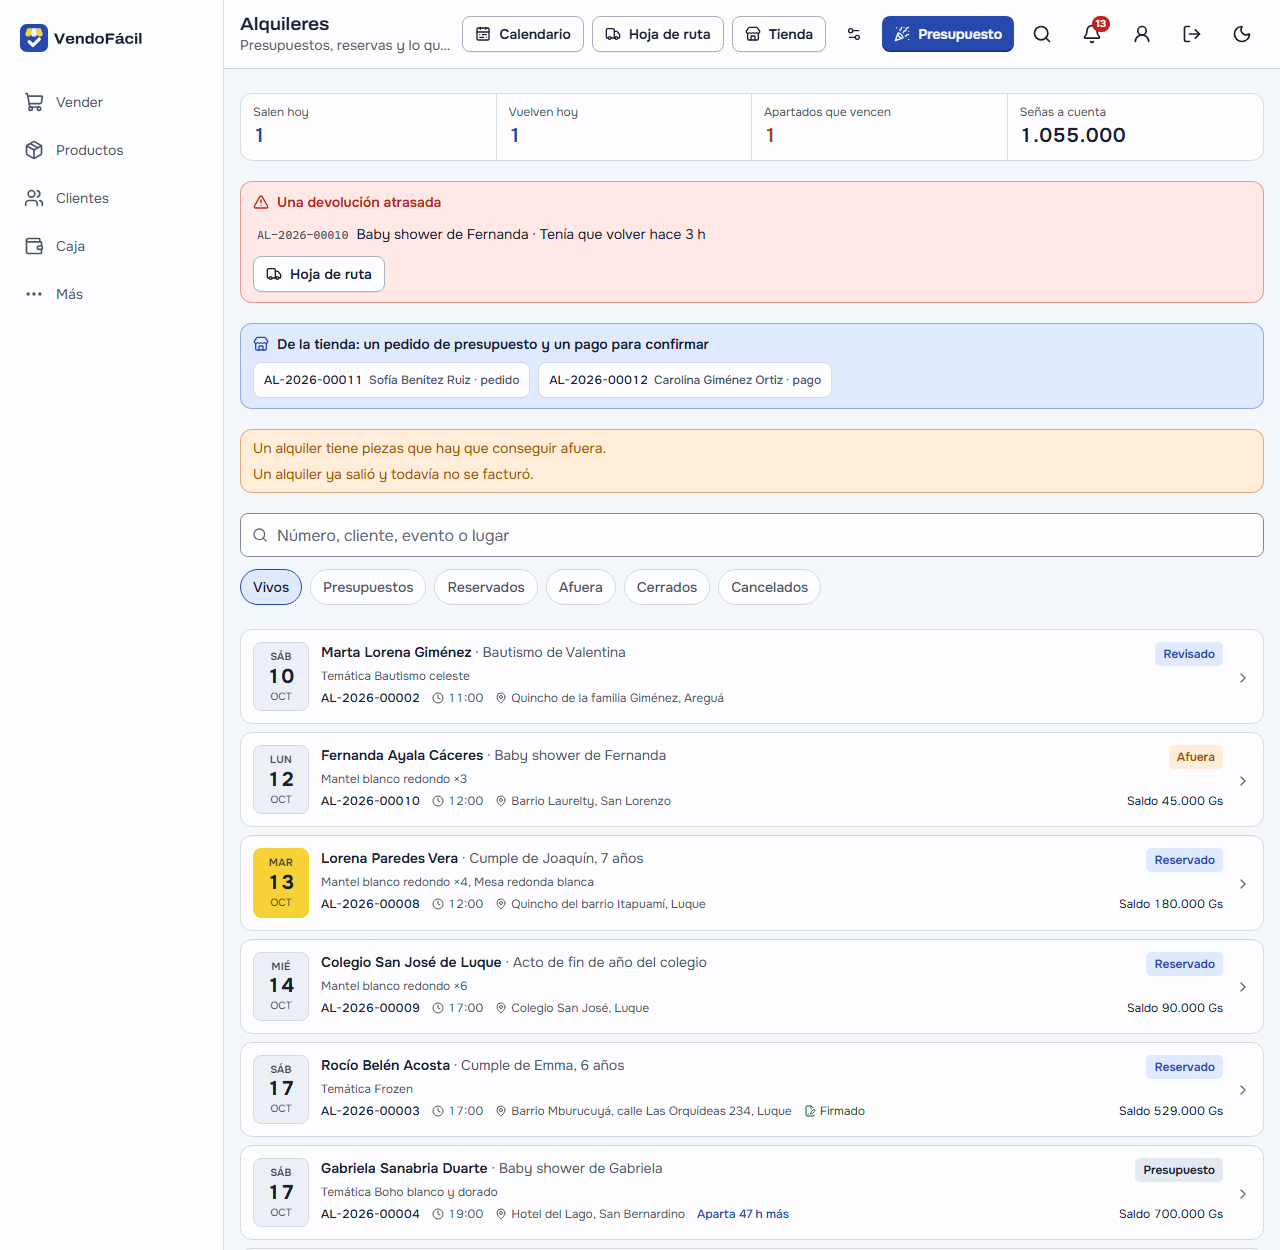Open AL-2026-00011 Sofía Benítez Ruiz pedido
This screenshot has width=1280, height=1250.
click(391, 380)
